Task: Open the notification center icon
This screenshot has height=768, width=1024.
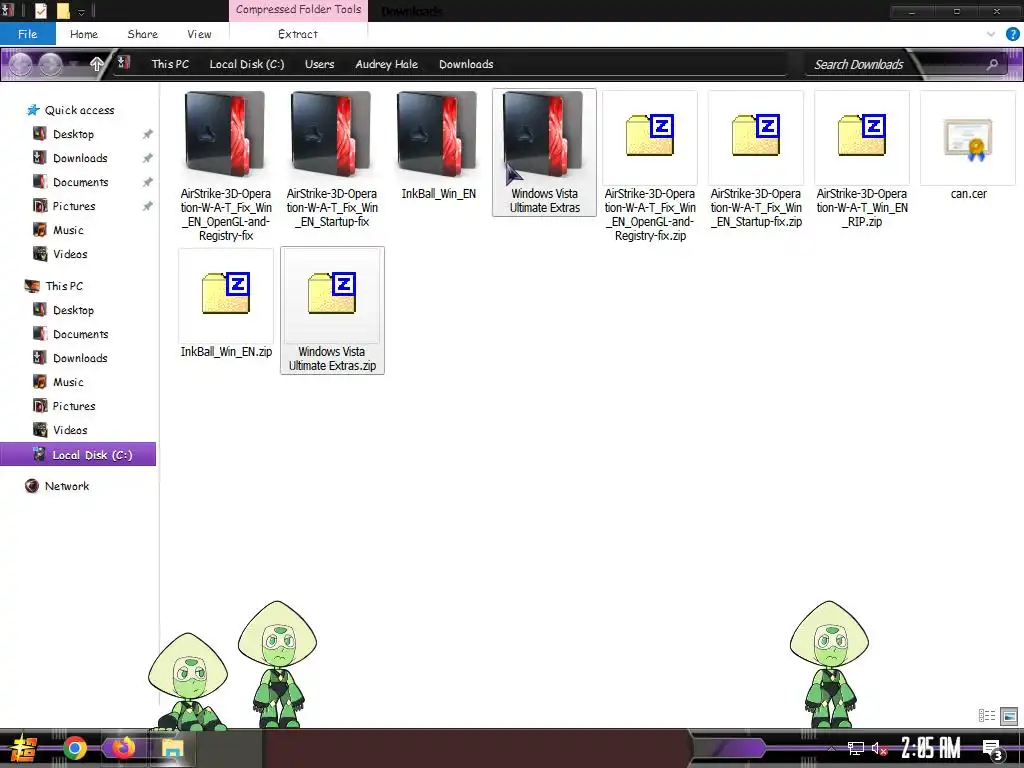Action: 993,750
